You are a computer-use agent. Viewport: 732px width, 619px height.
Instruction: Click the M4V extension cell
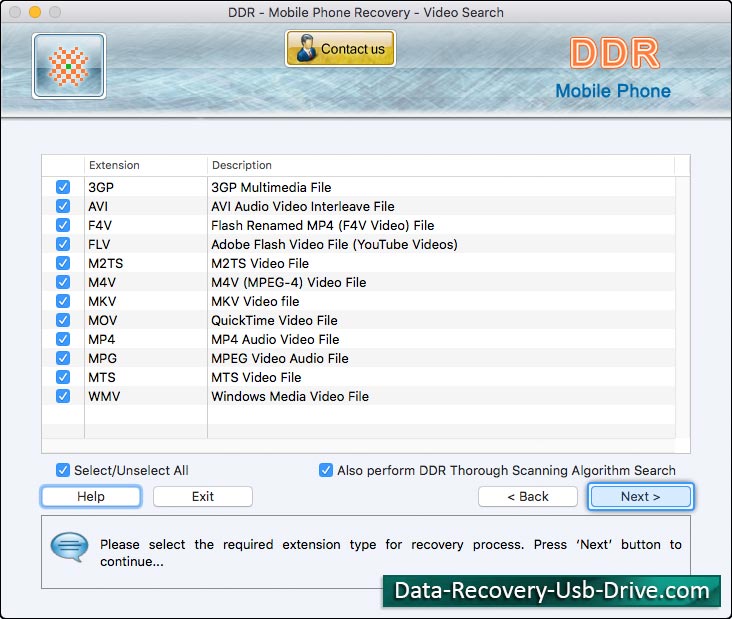click(146, 282)
